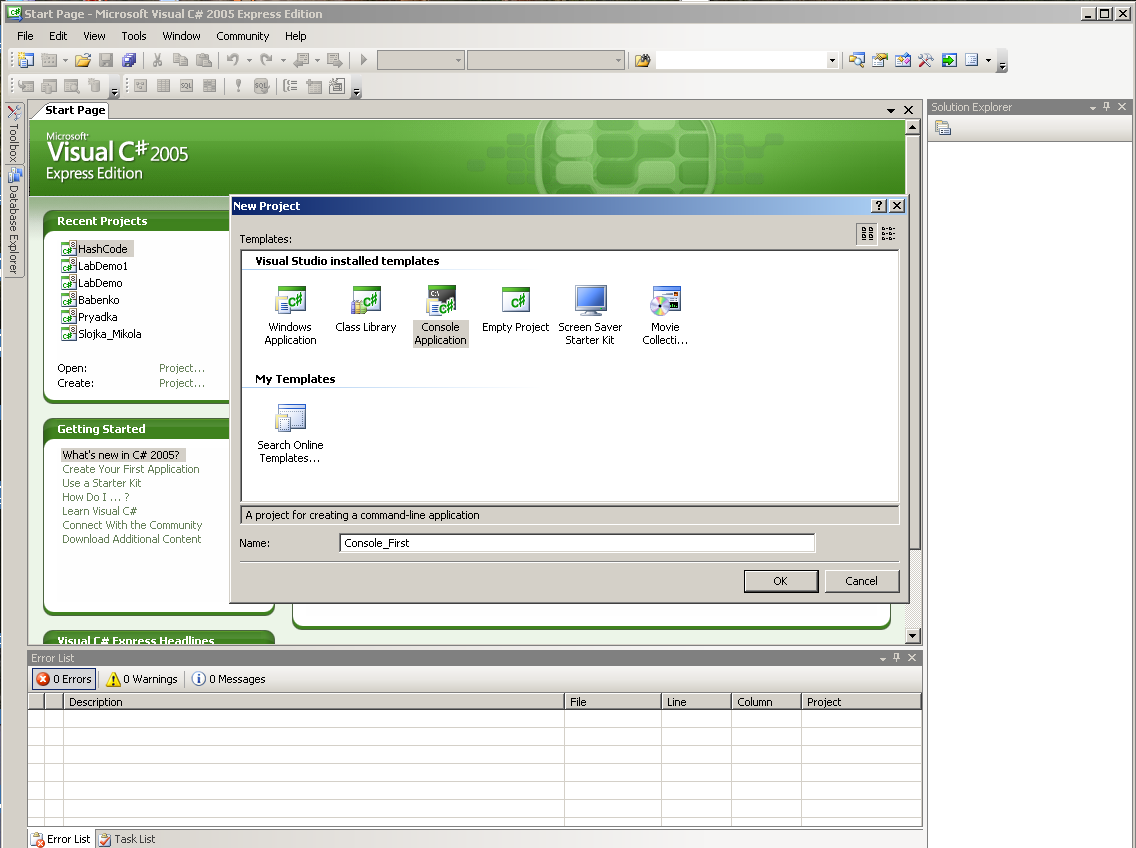Viewport: 1136px width, 848px height.
Task: Toggle the 0 Warnings filter
Action: pos(142,679)
